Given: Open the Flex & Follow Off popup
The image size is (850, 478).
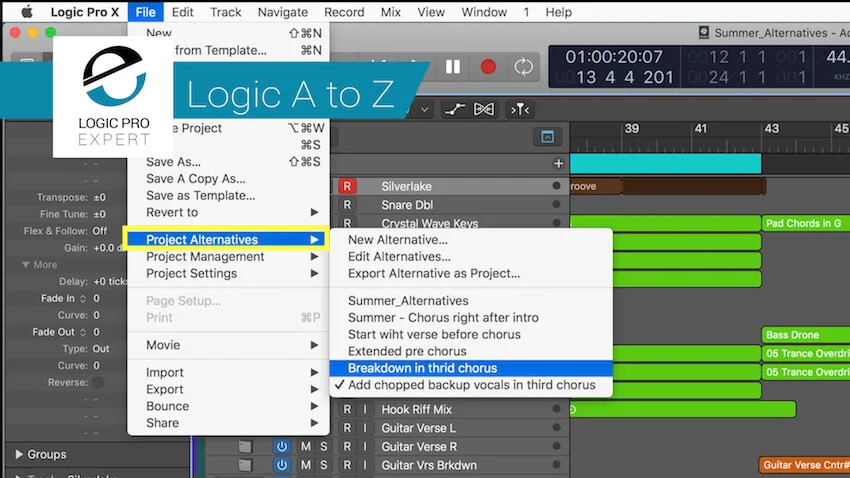Looking at the screenshot, I should (x=100, y=231).
